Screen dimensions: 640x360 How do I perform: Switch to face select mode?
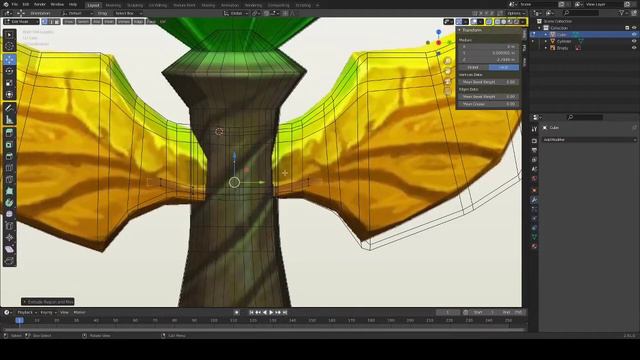click(57, 21)
